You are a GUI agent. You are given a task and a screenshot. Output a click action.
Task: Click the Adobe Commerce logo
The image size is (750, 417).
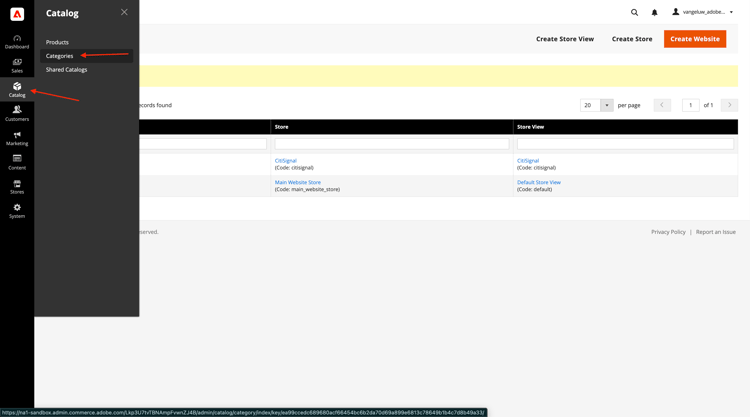tap(17, 14)
